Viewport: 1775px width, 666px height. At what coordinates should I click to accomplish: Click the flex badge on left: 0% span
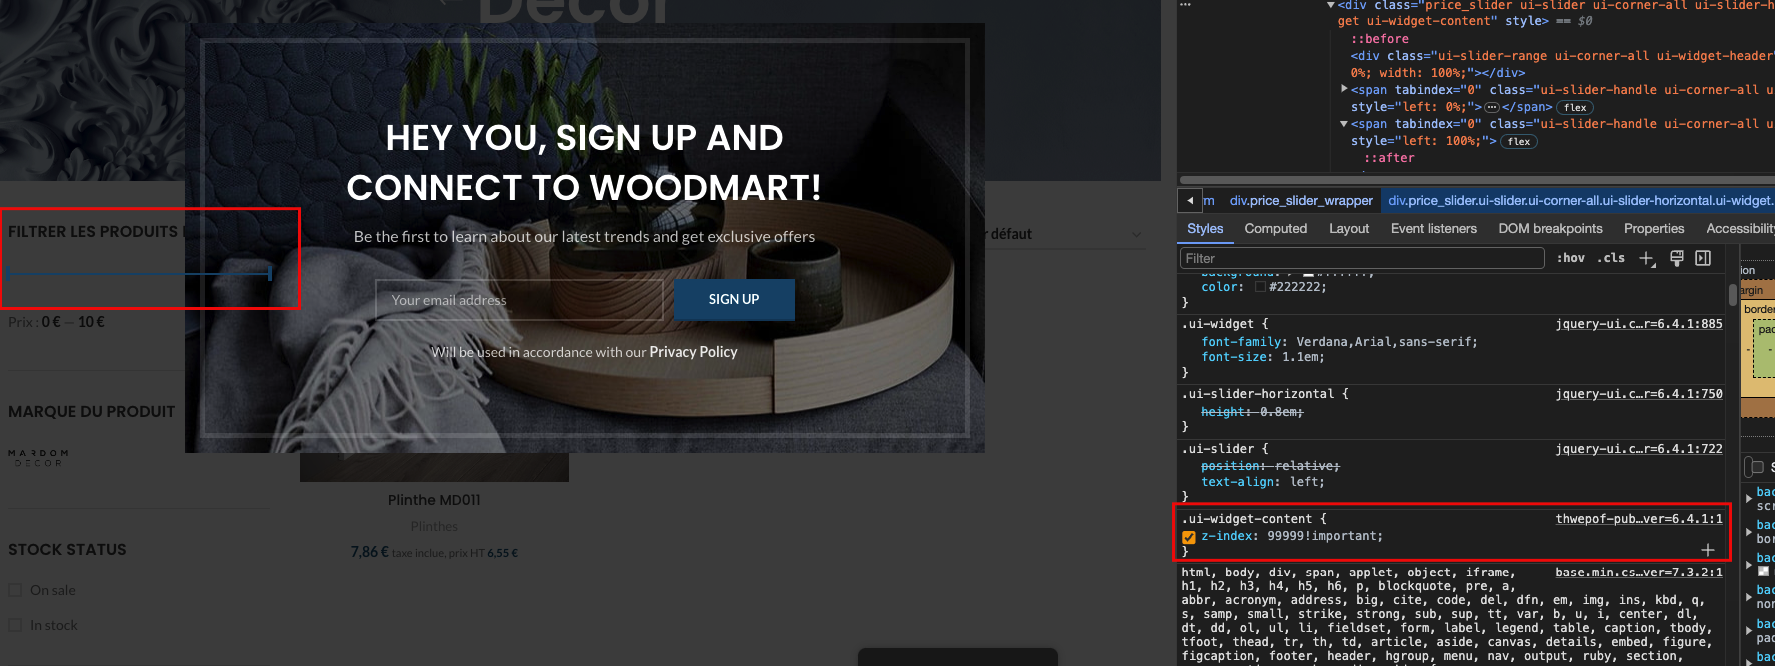click(x=1576, y=108)
